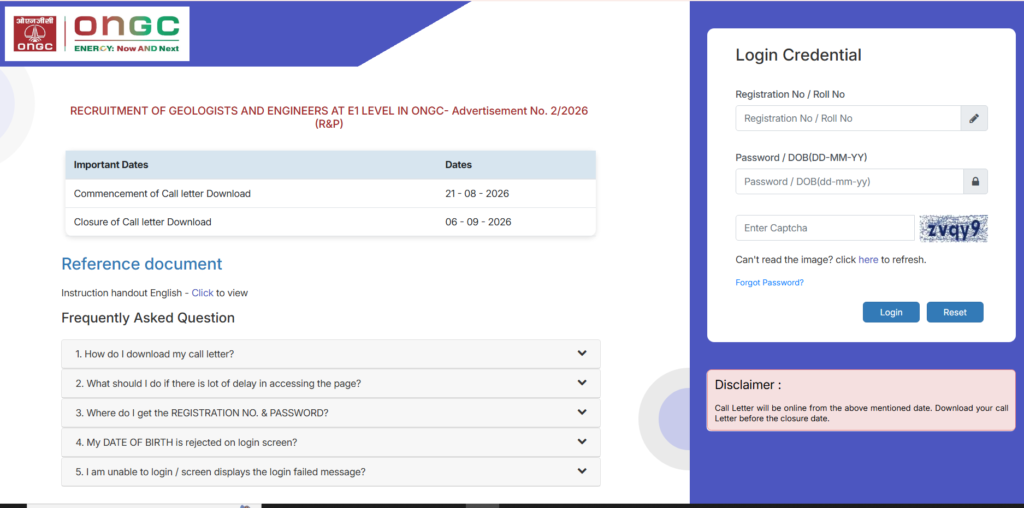
Task: Expand FAQ 'How do I download my call letter?'
Action: click(x=330, y=354)
